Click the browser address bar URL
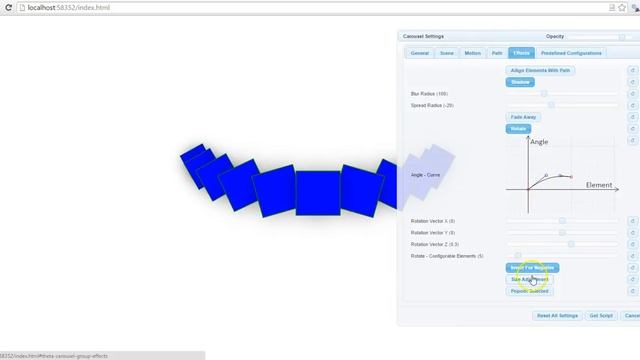This screenshot has height=360, width=640. tap(69, 7)
